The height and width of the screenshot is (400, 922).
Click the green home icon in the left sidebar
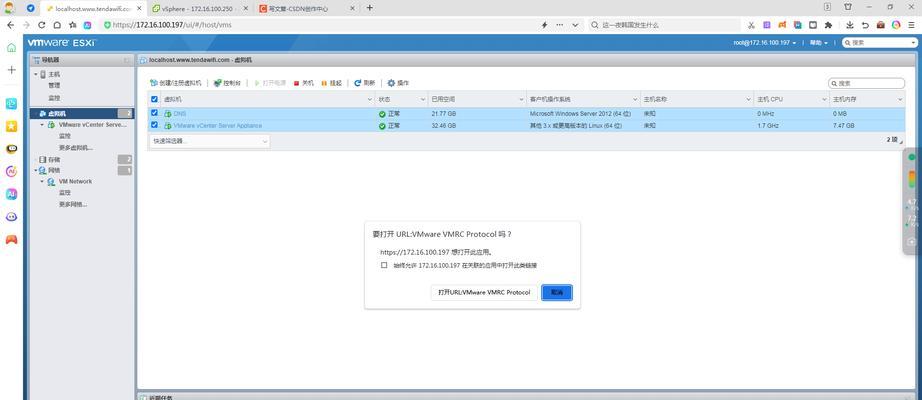(x=11, y=48)
